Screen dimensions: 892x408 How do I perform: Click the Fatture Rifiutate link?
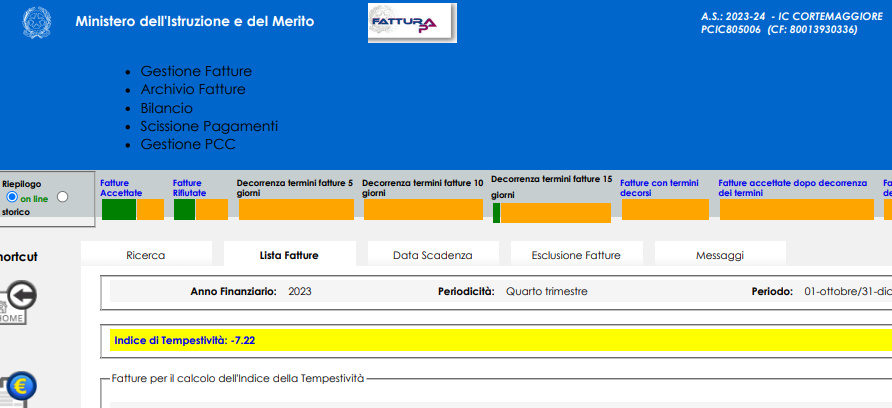click(189, 187)
